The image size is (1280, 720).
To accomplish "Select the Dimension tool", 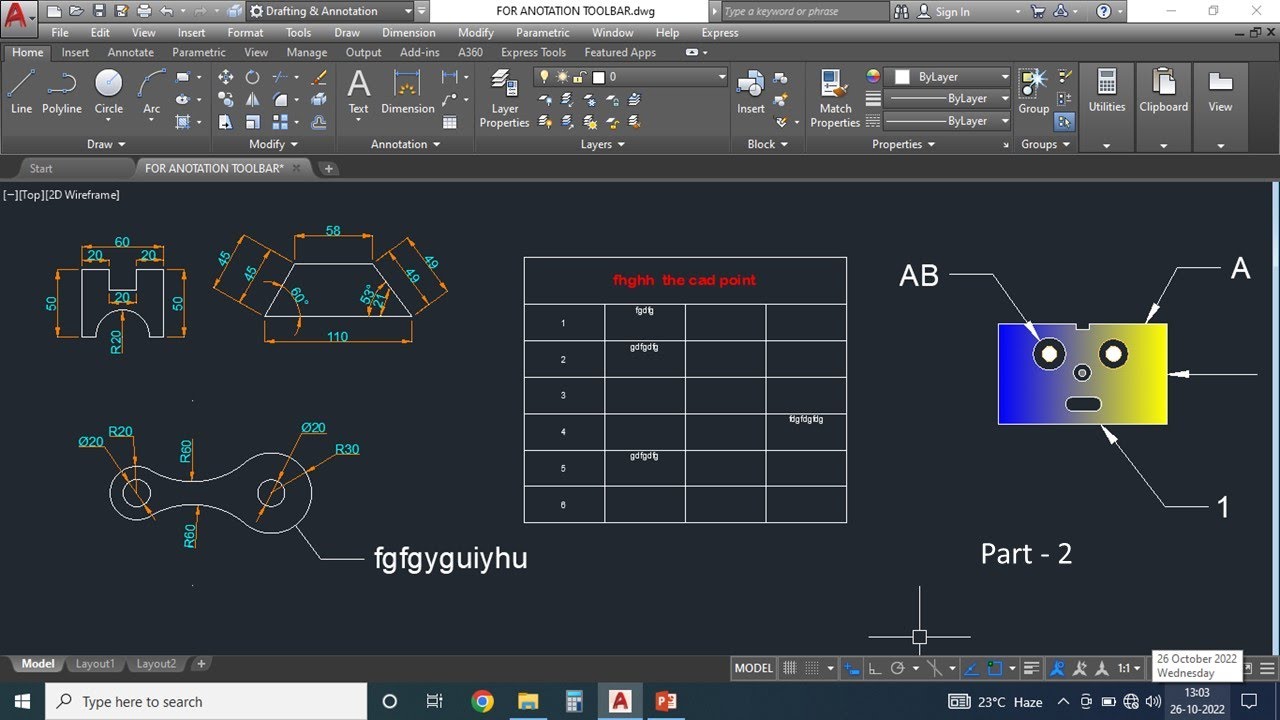I will click(x=407, y=91).
